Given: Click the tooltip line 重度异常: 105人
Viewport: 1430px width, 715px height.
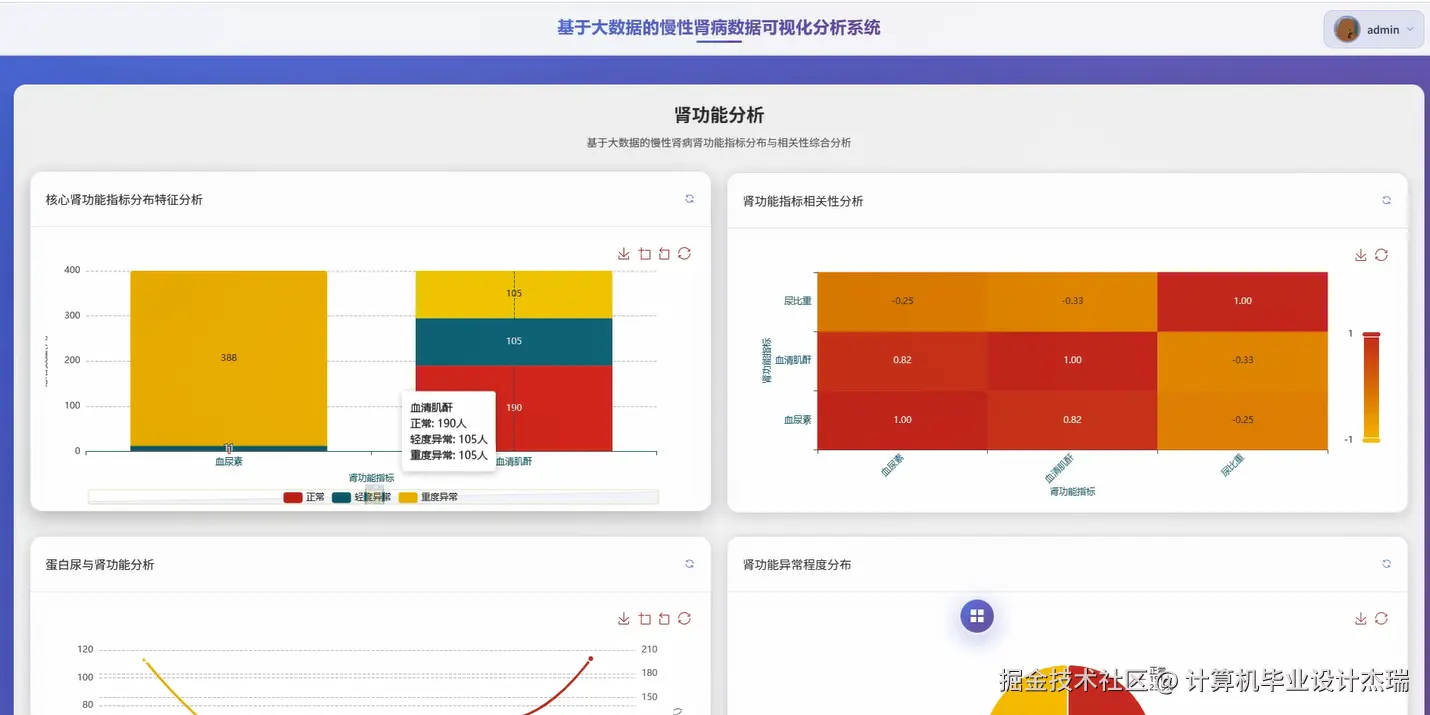Looking at the screenshot, I should 449,455.
